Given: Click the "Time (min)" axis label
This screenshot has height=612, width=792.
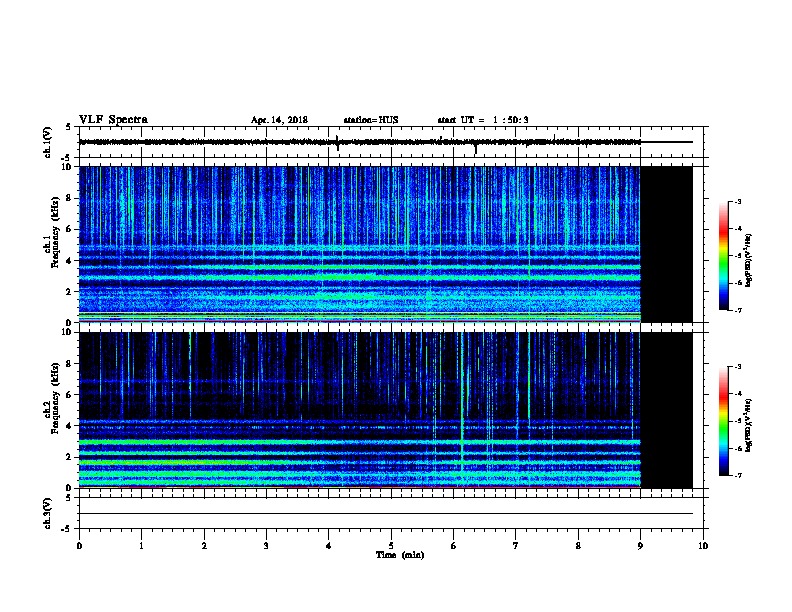Looking at the screenshot, I should click(400, 555).
